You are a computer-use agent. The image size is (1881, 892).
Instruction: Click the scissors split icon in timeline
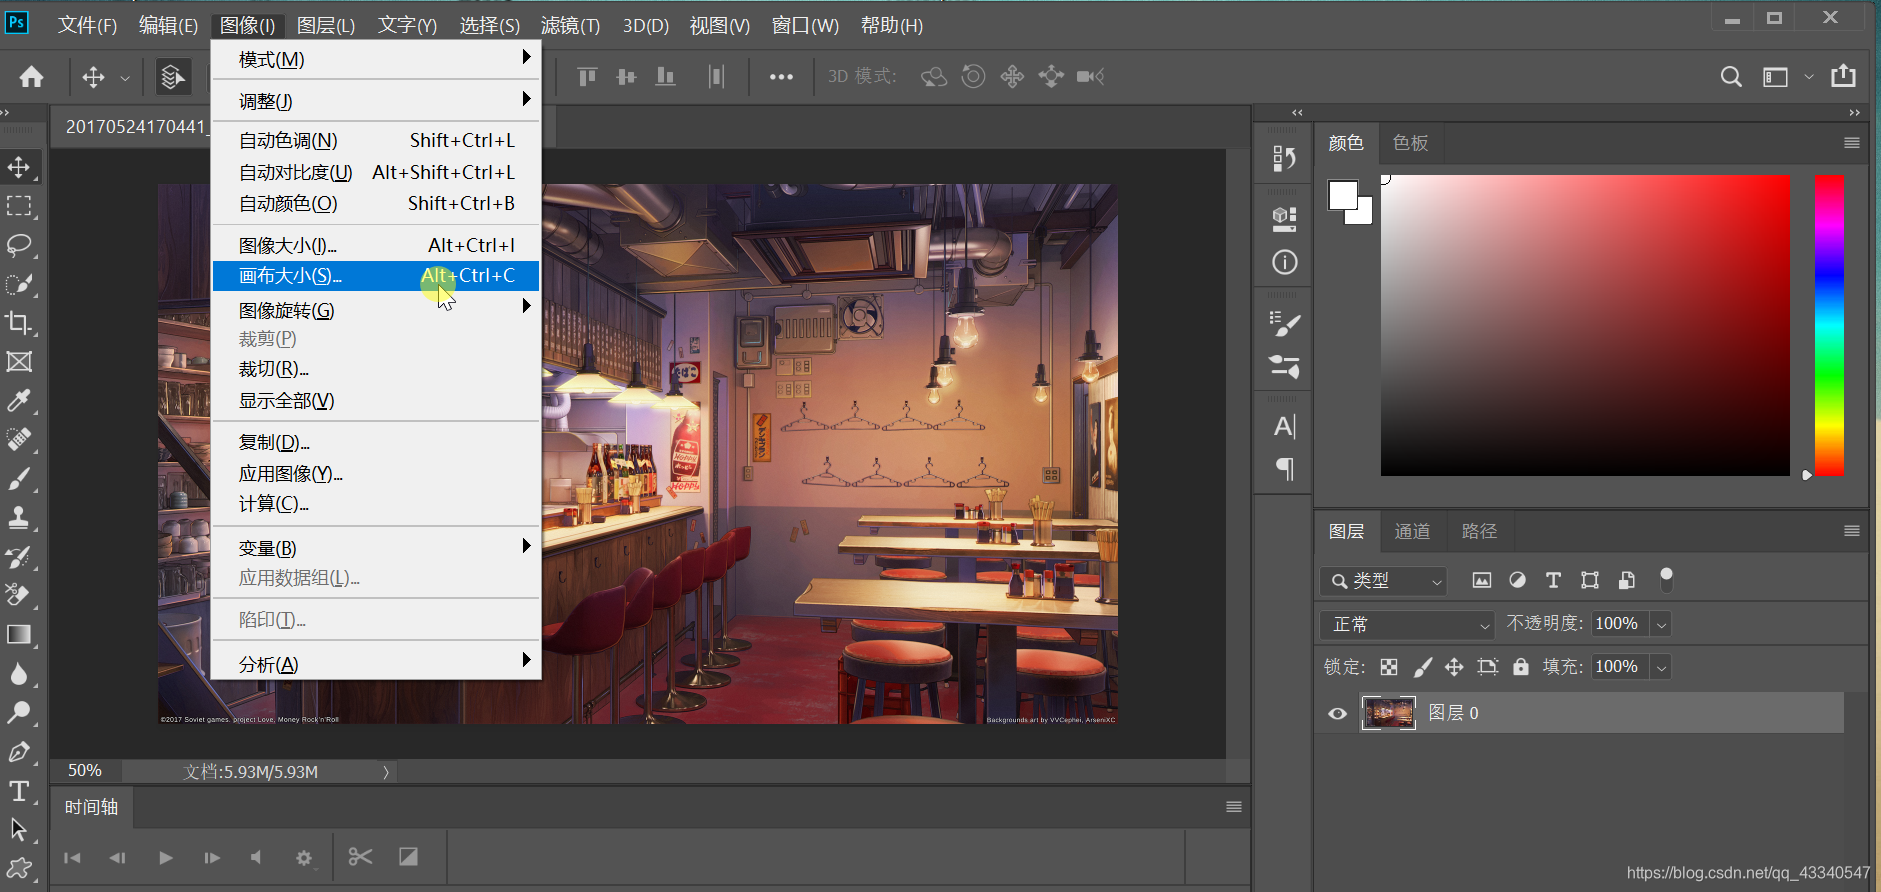coord(360,857)
